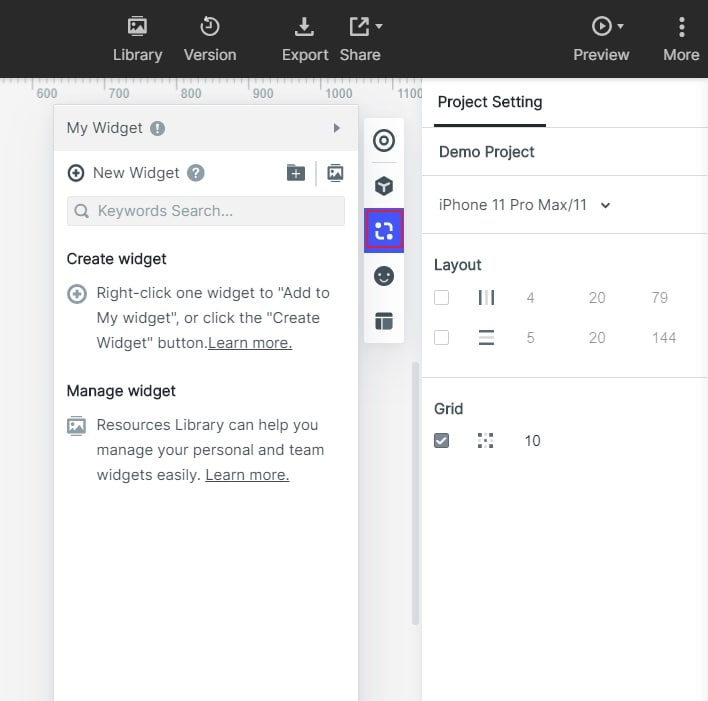The height and width of the screenshot is (701, 708).
Task: Open the master/template layout panel icon
Action: coord(384,321)
